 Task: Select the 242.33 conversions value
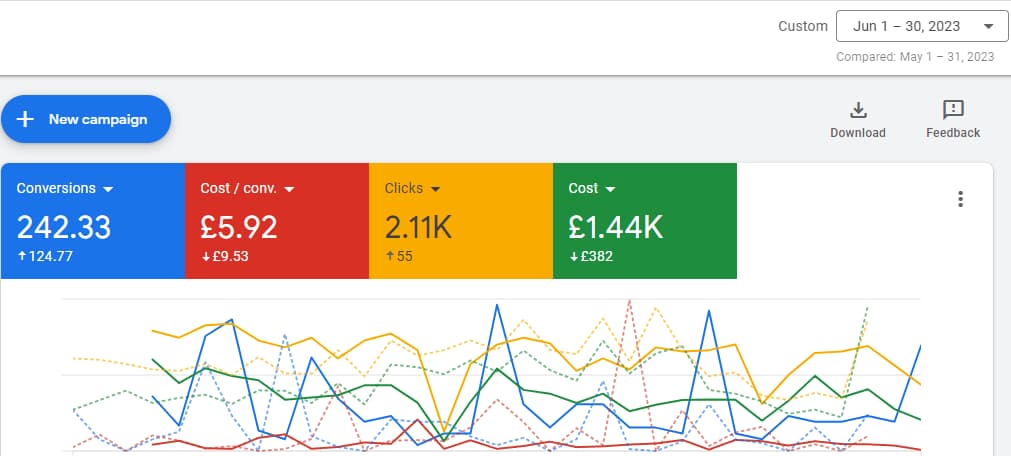coord(64,227)
